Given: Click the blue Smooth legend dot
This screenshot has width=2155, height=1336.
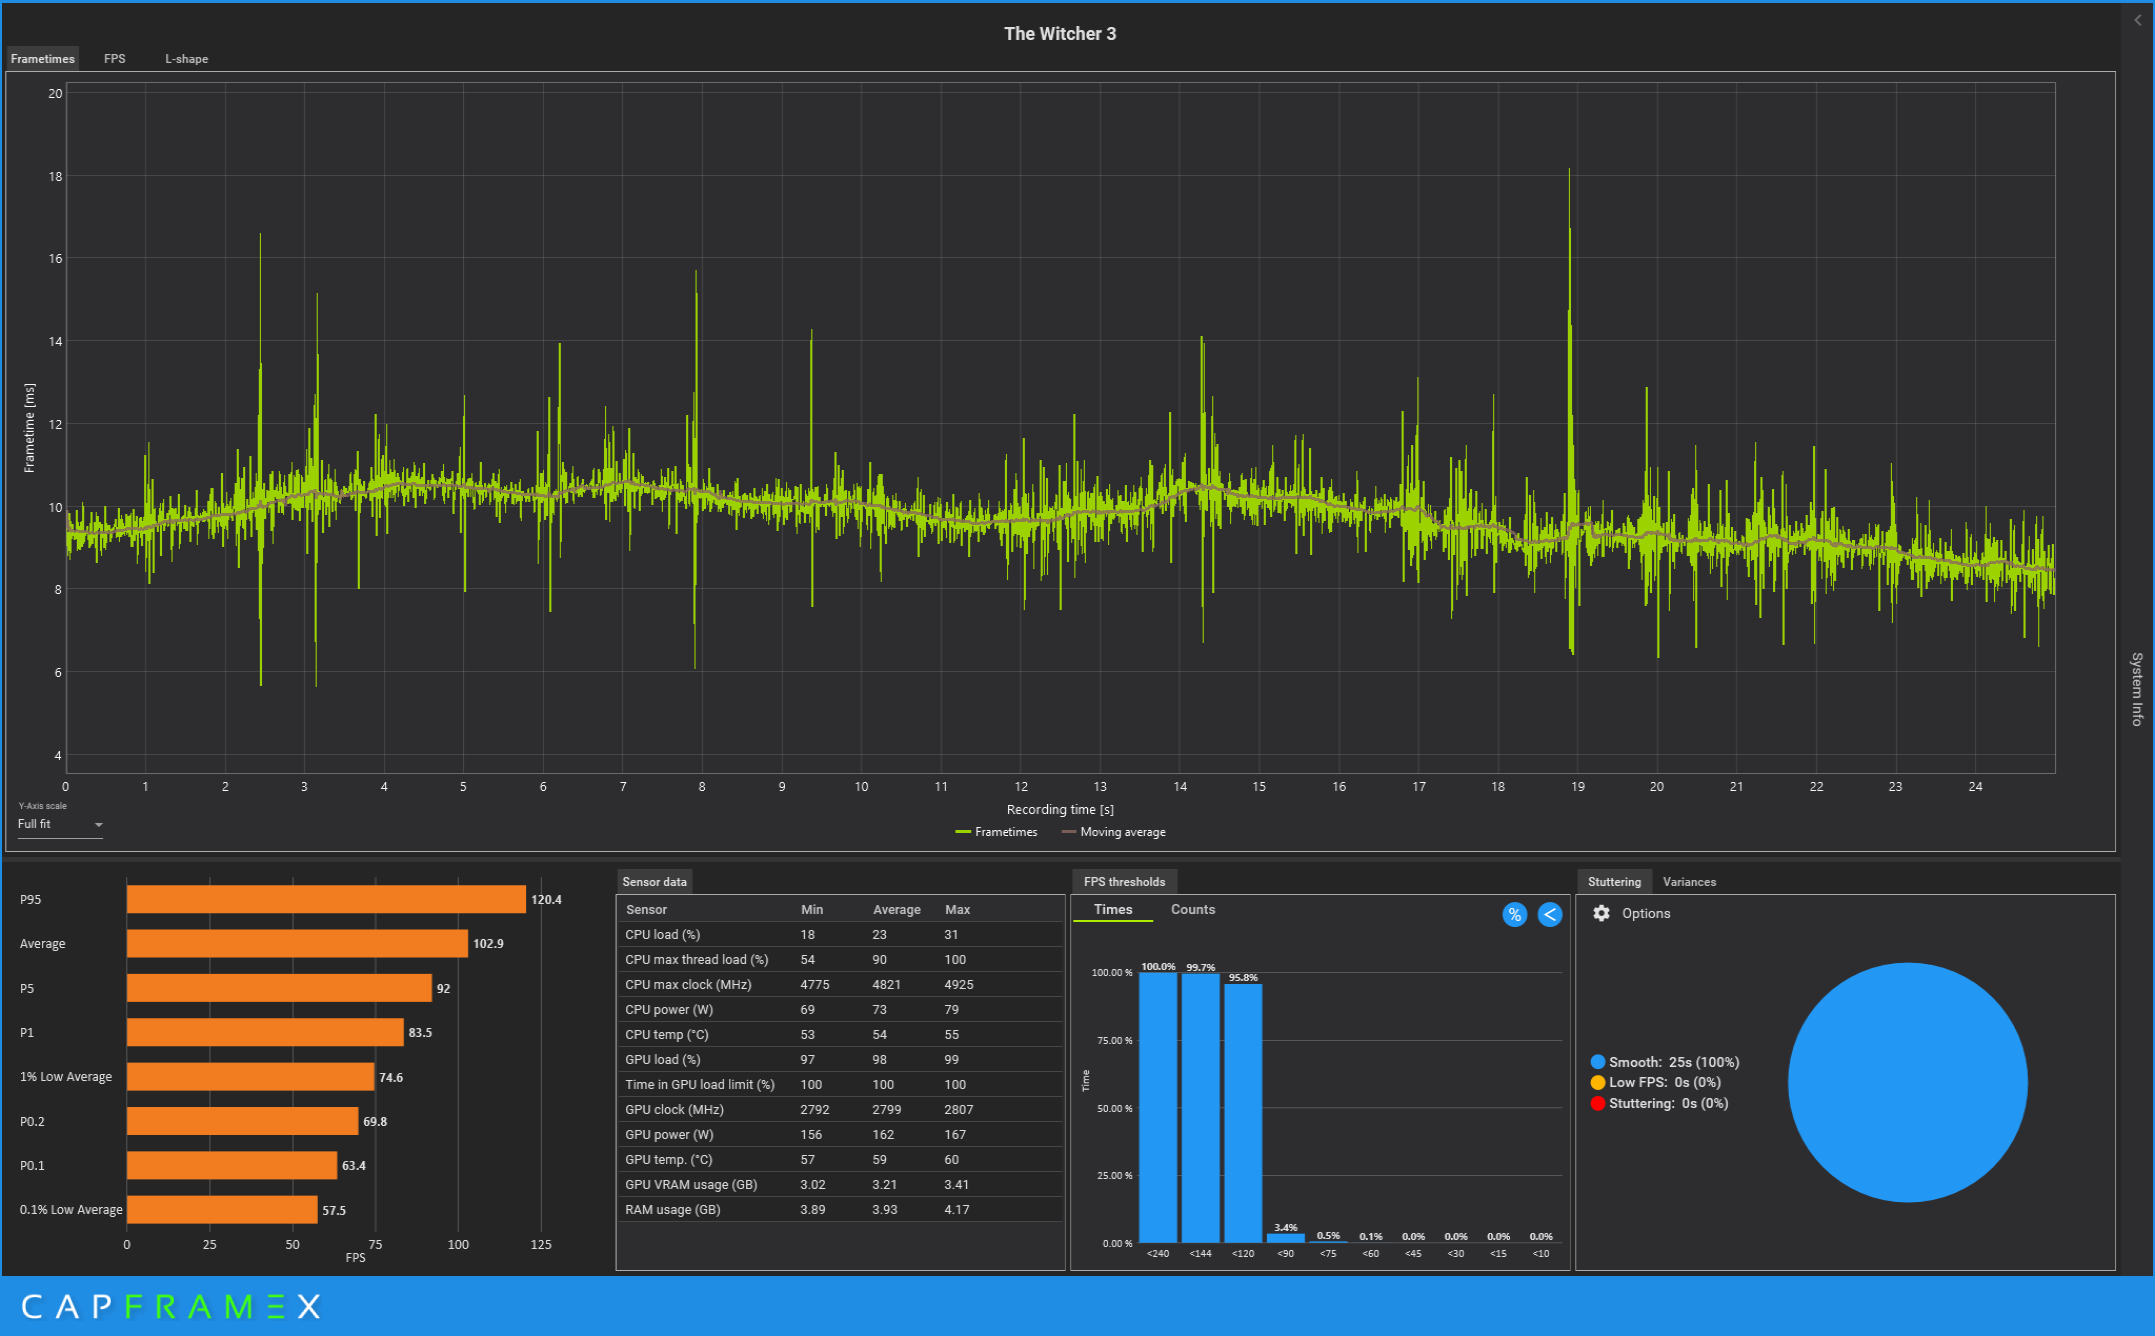Looking at the screenshot, I should pyautogui.click(x=1597, y=1062).
